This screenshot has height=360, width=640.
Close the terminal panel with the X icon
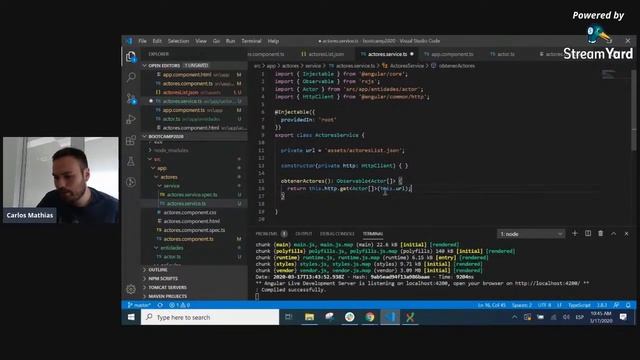pos(627,233)
